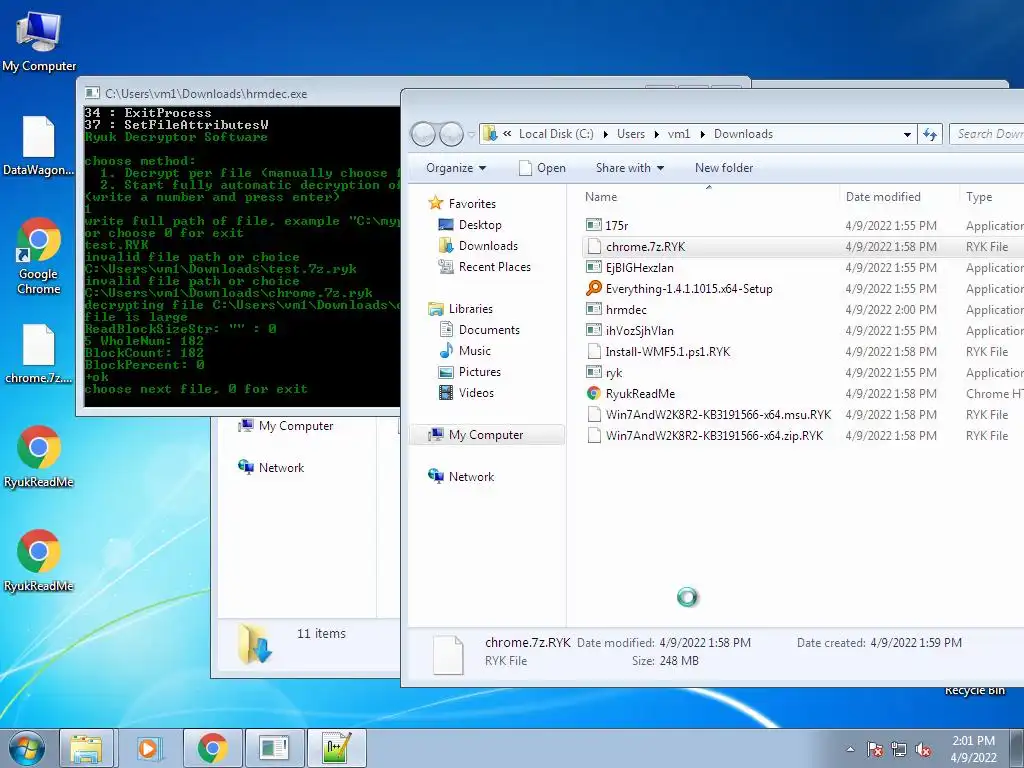The width and height of the screenshot is (1024, 768).
Task: Open My Computer desktop icon
Action: coord(39,41)
